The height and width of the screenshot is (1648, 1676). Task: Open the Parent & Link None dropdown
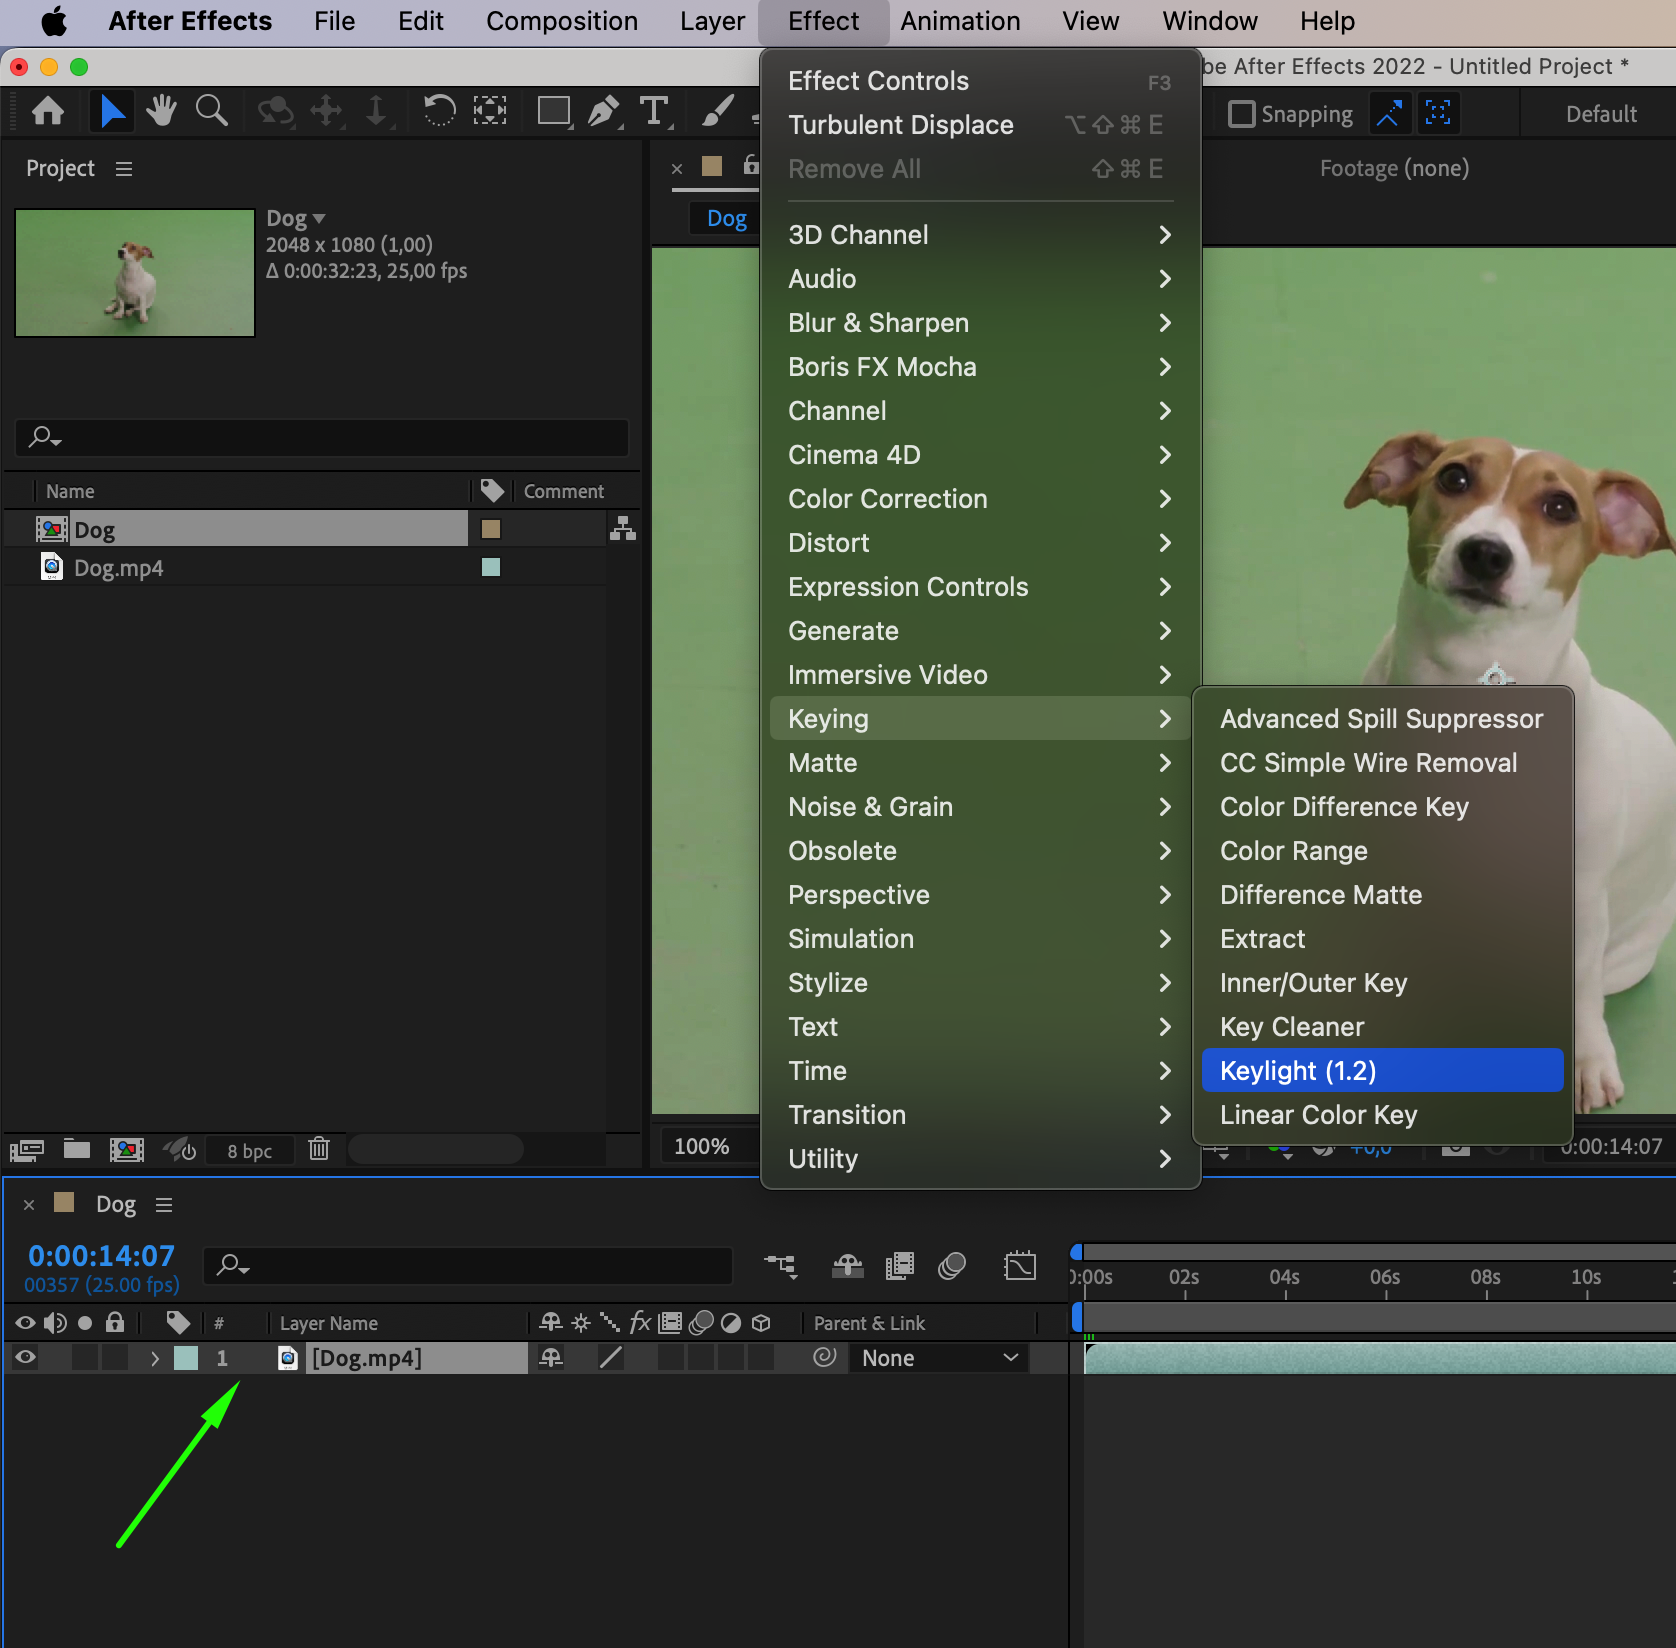pos(939,1358)
